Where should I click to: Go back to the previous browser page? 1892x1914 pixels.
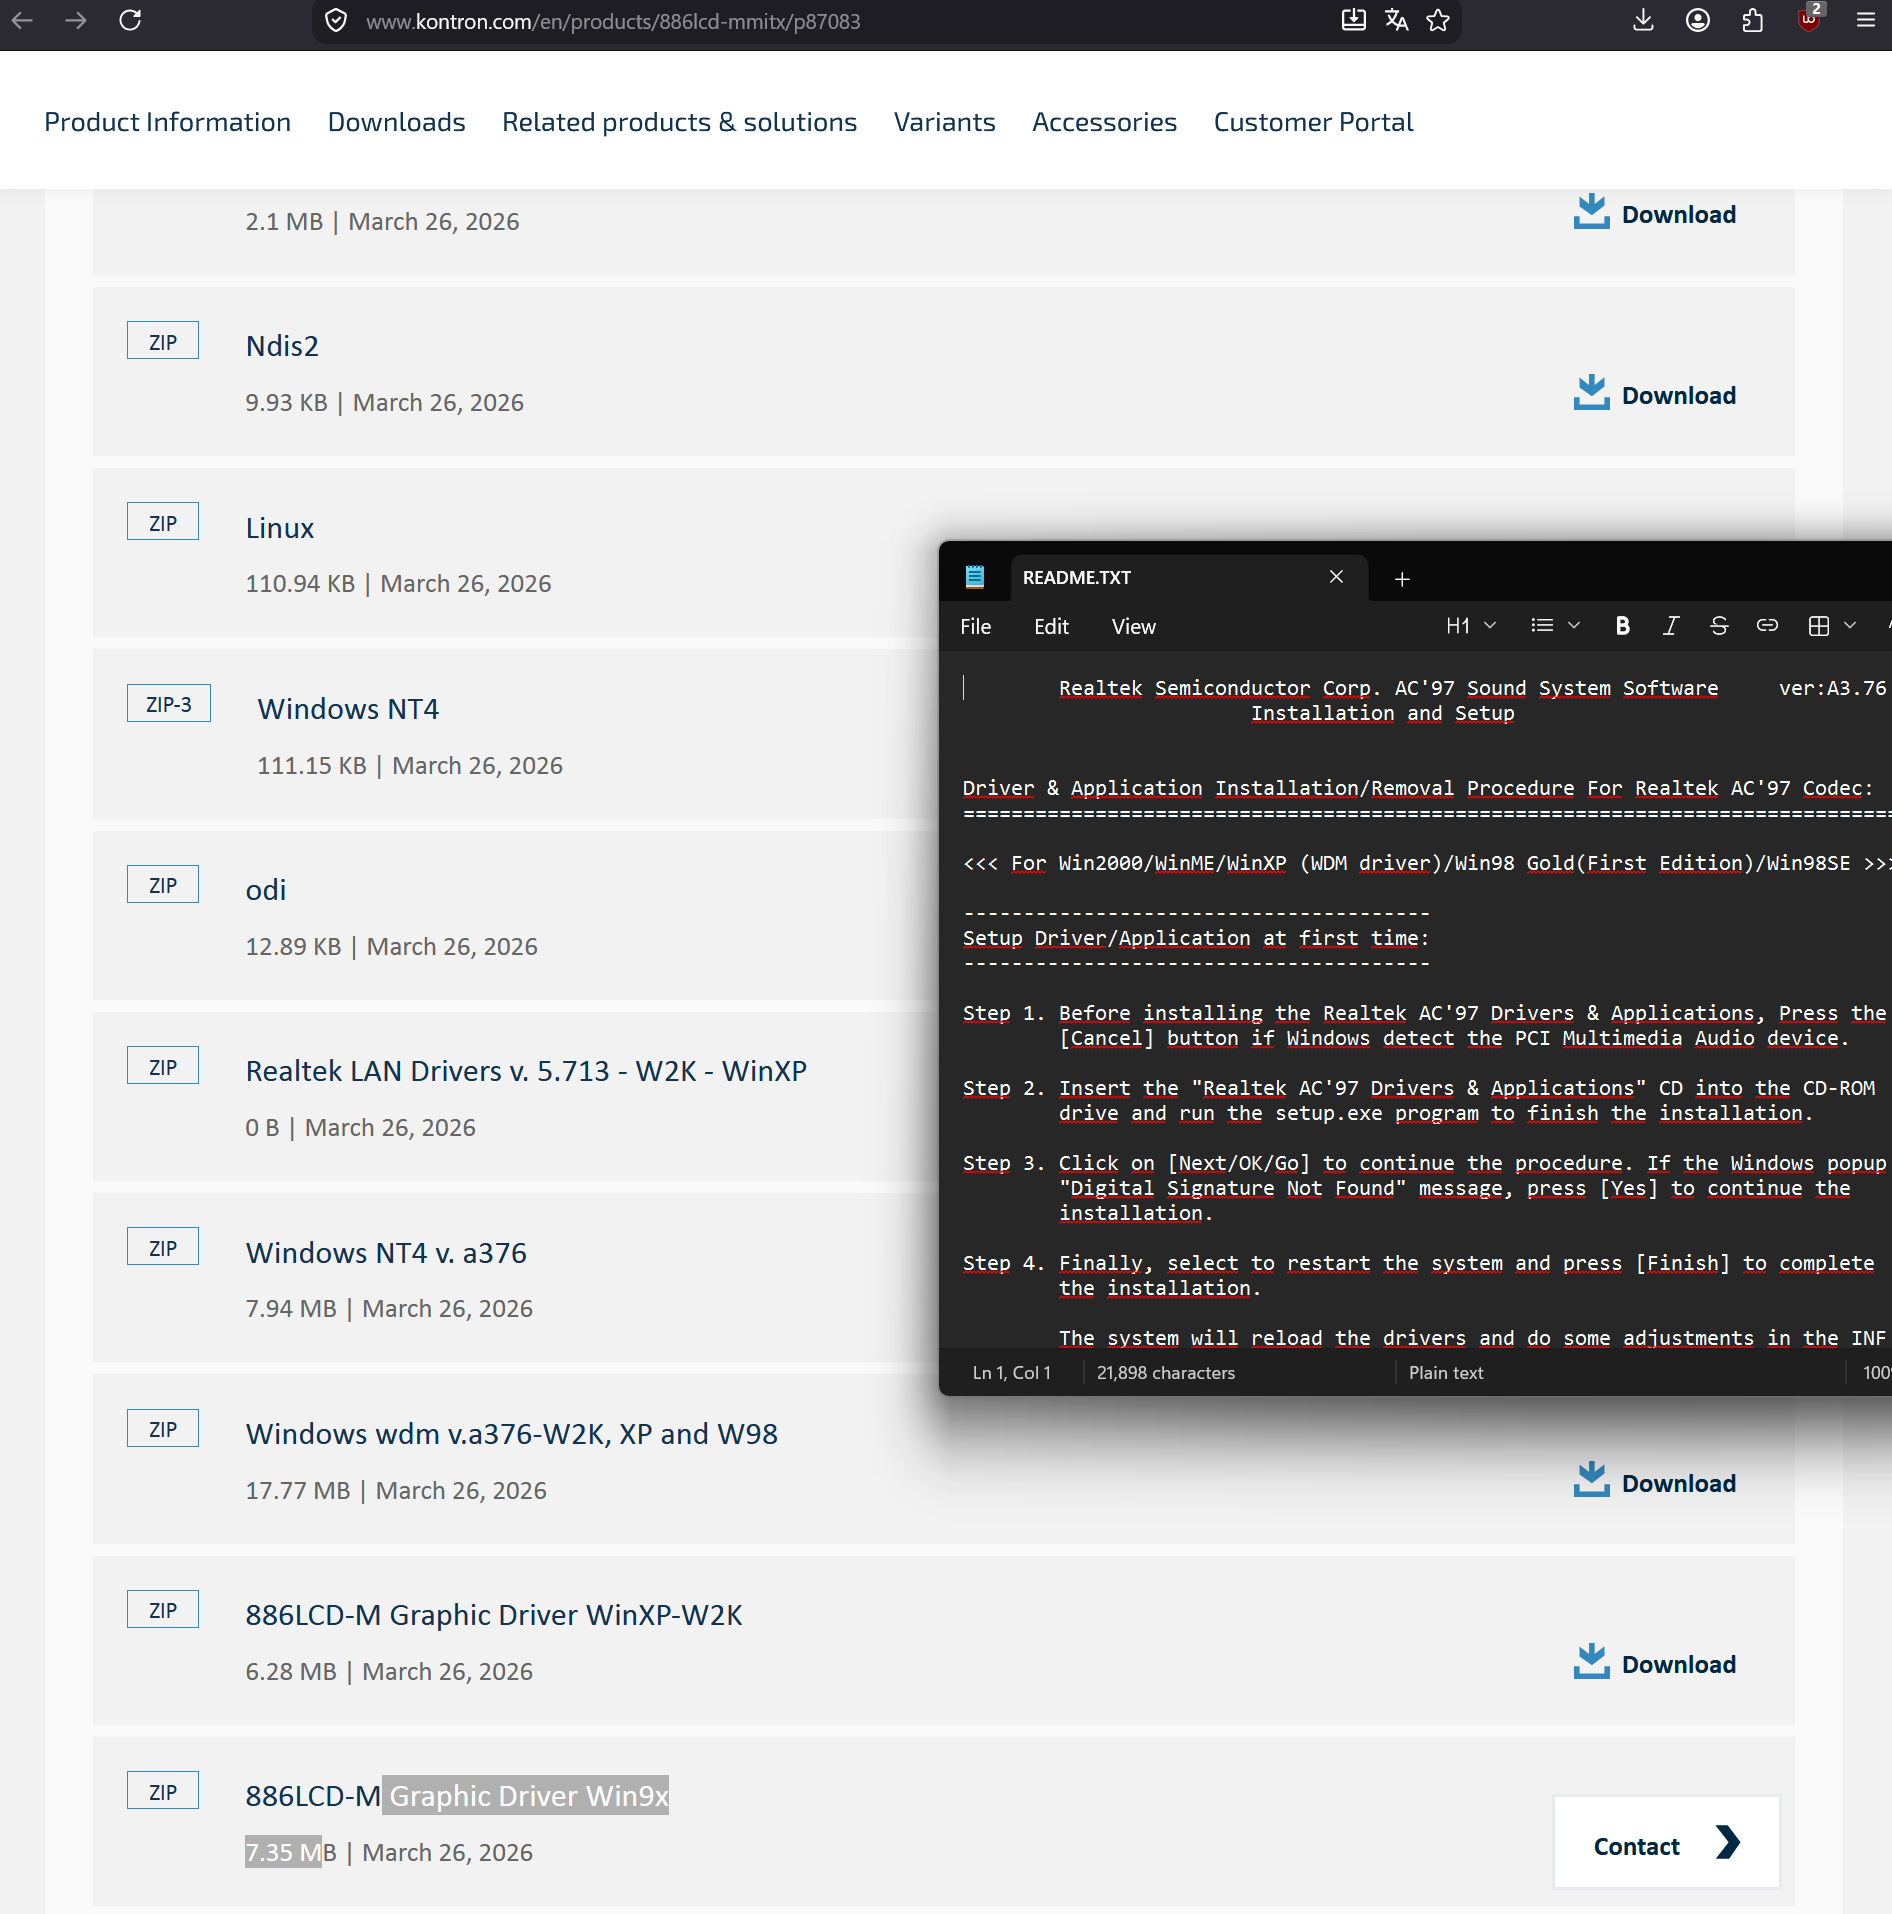pos(22,21)
